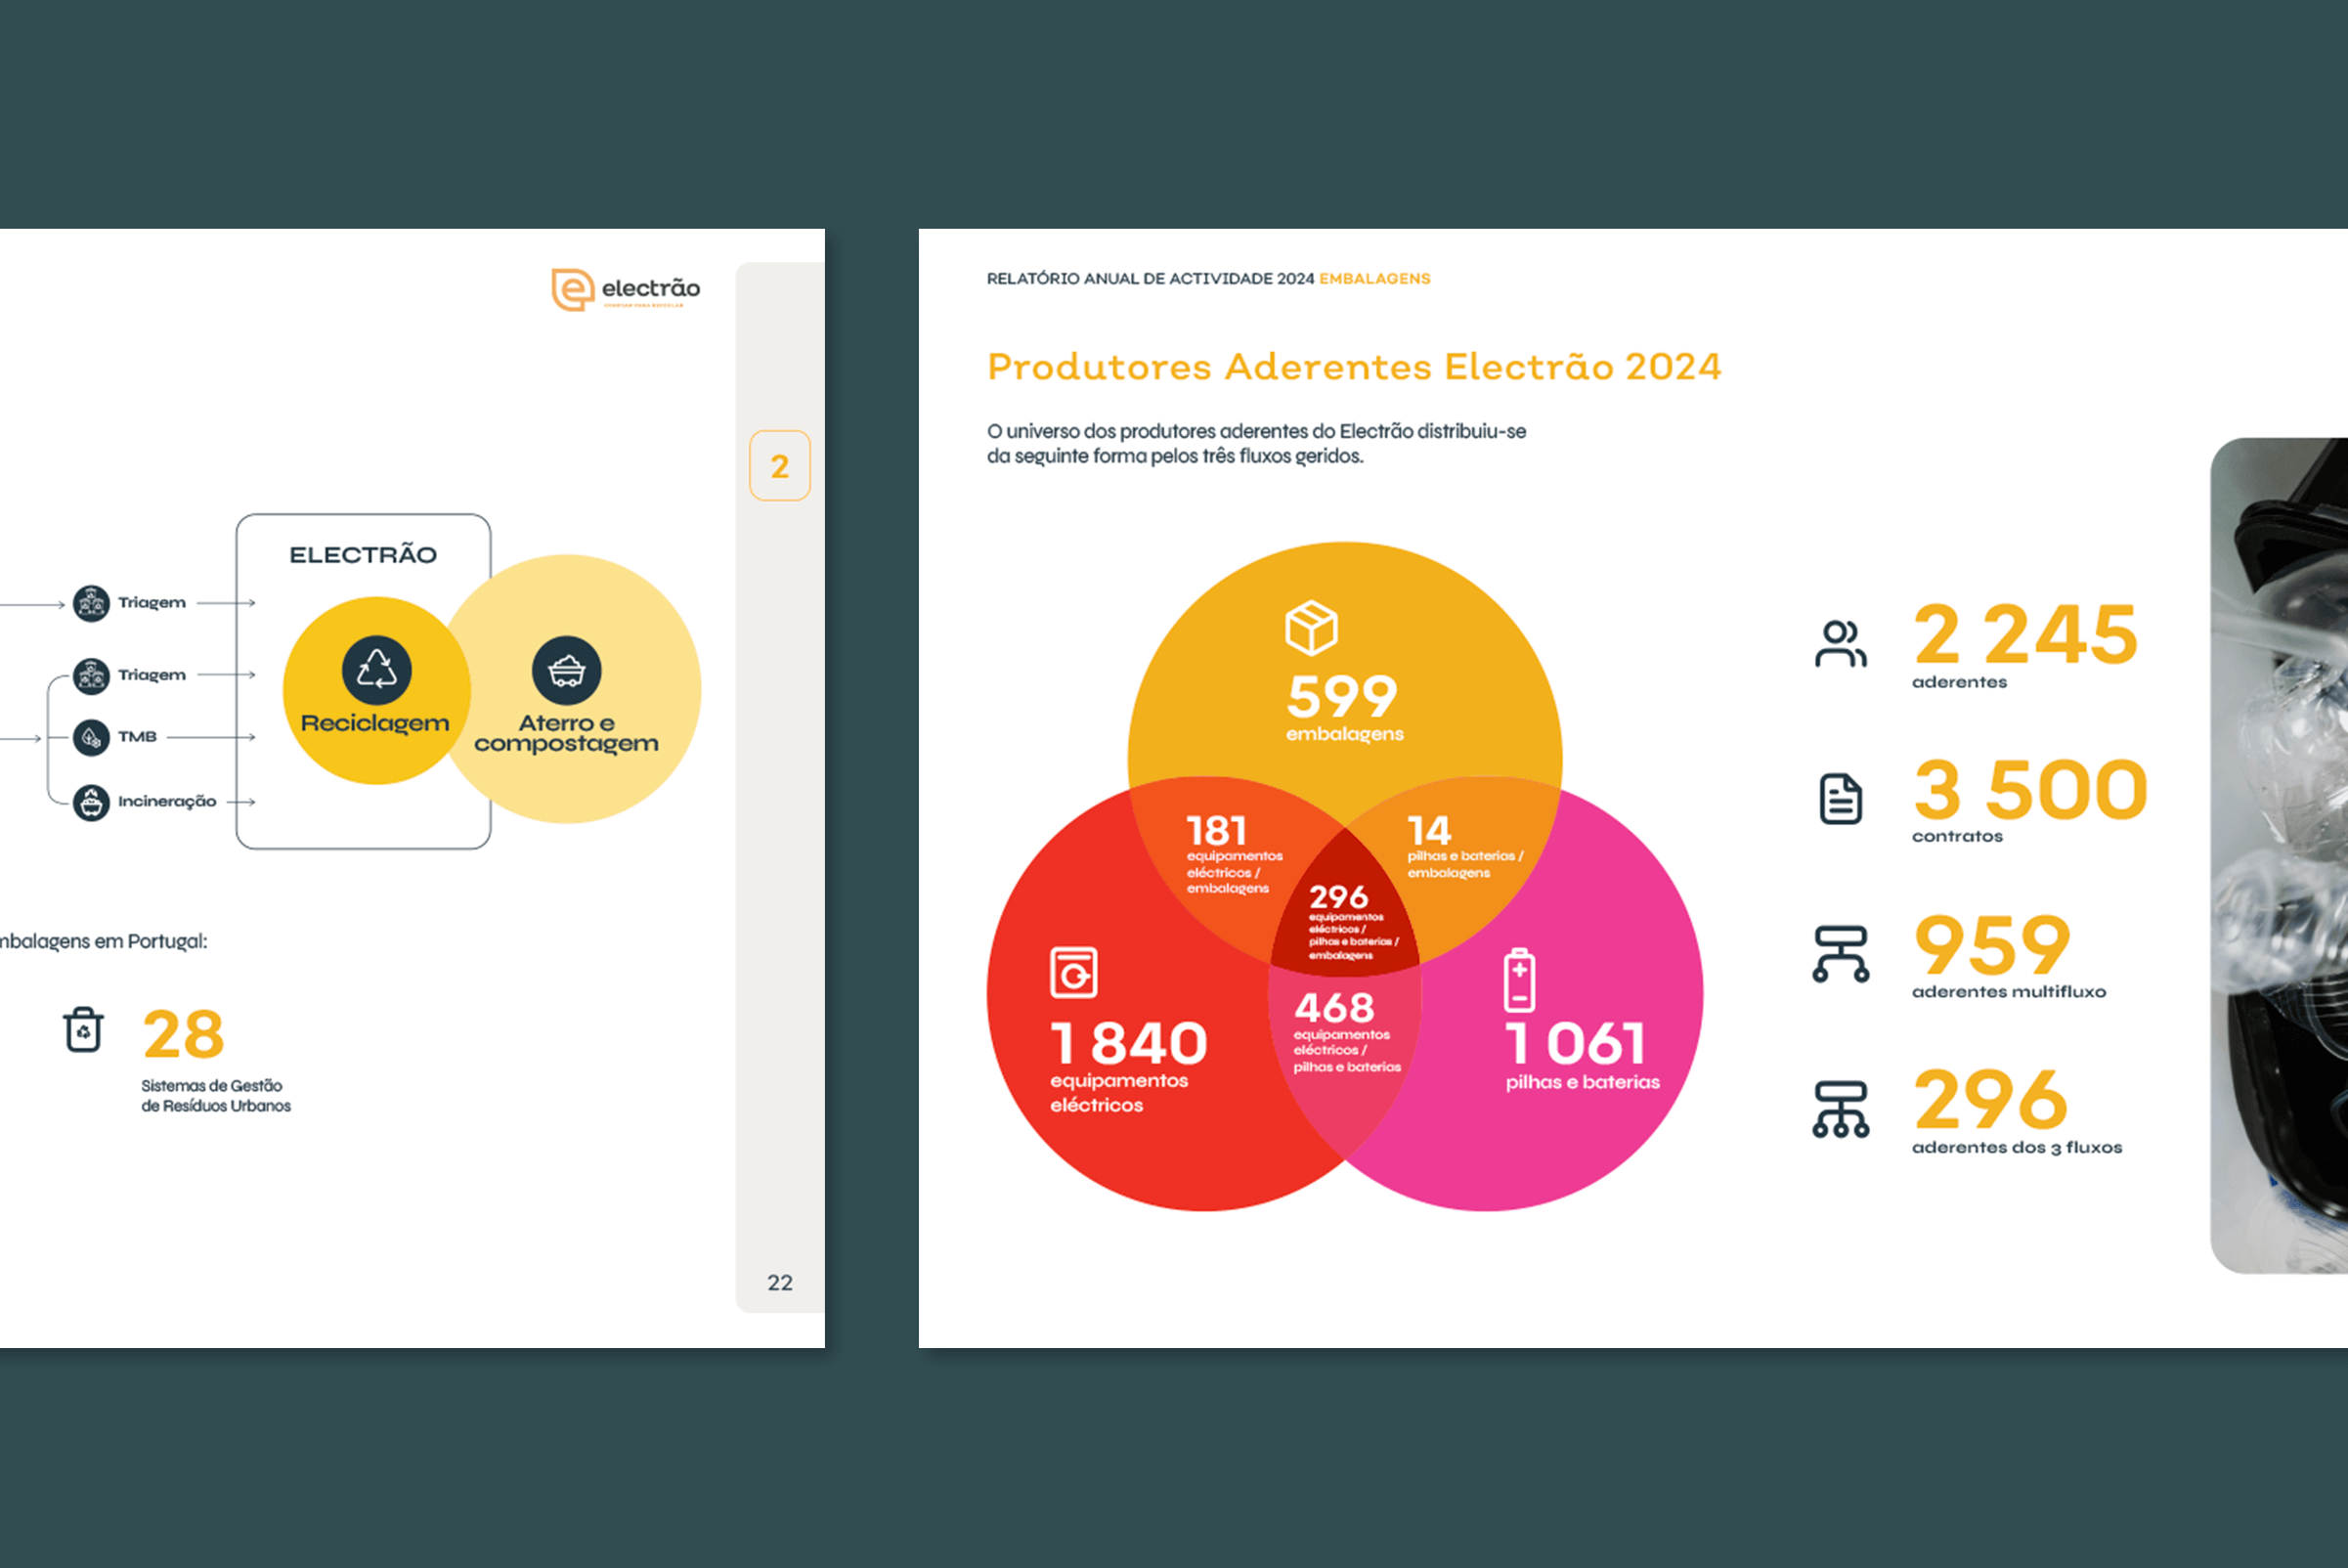Click the intro paragraph 'O universo dos produtores aderentes'
The height and width of the screenshot is (1568, 2348).
1256,444
